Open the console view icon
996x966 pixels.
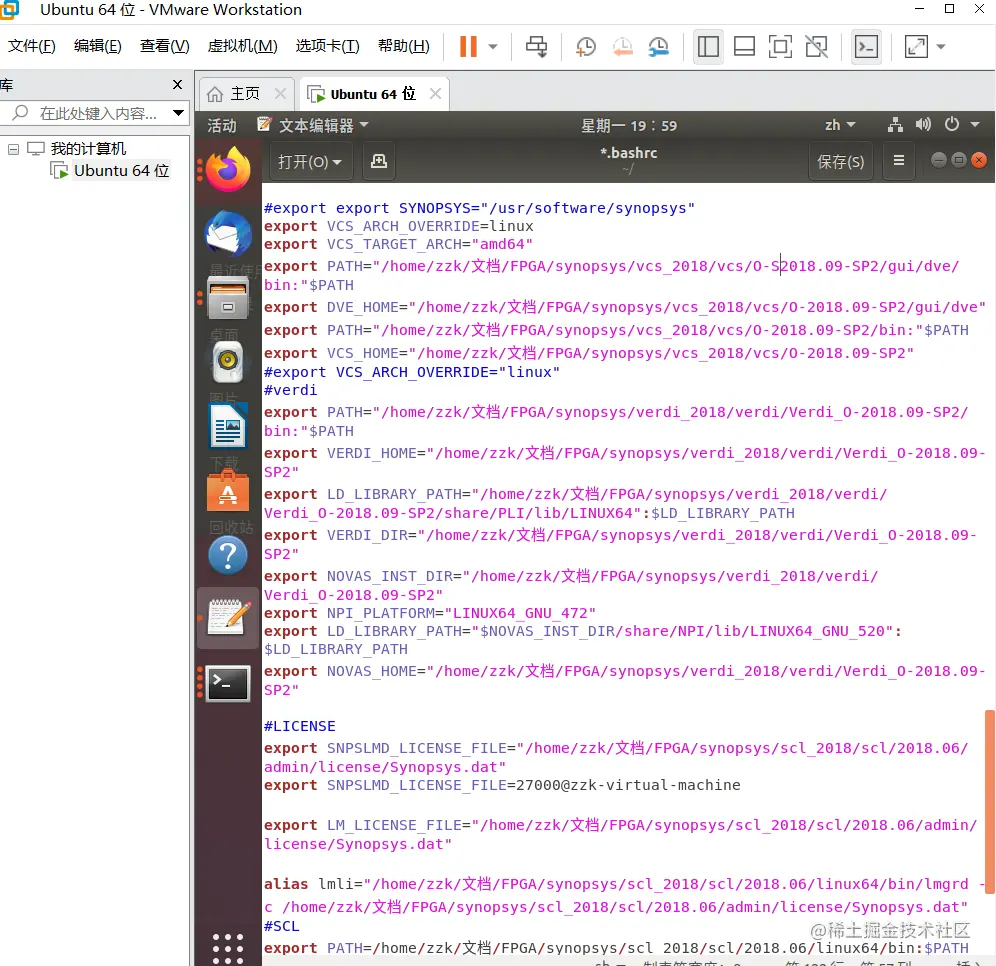tap(866, 46)
